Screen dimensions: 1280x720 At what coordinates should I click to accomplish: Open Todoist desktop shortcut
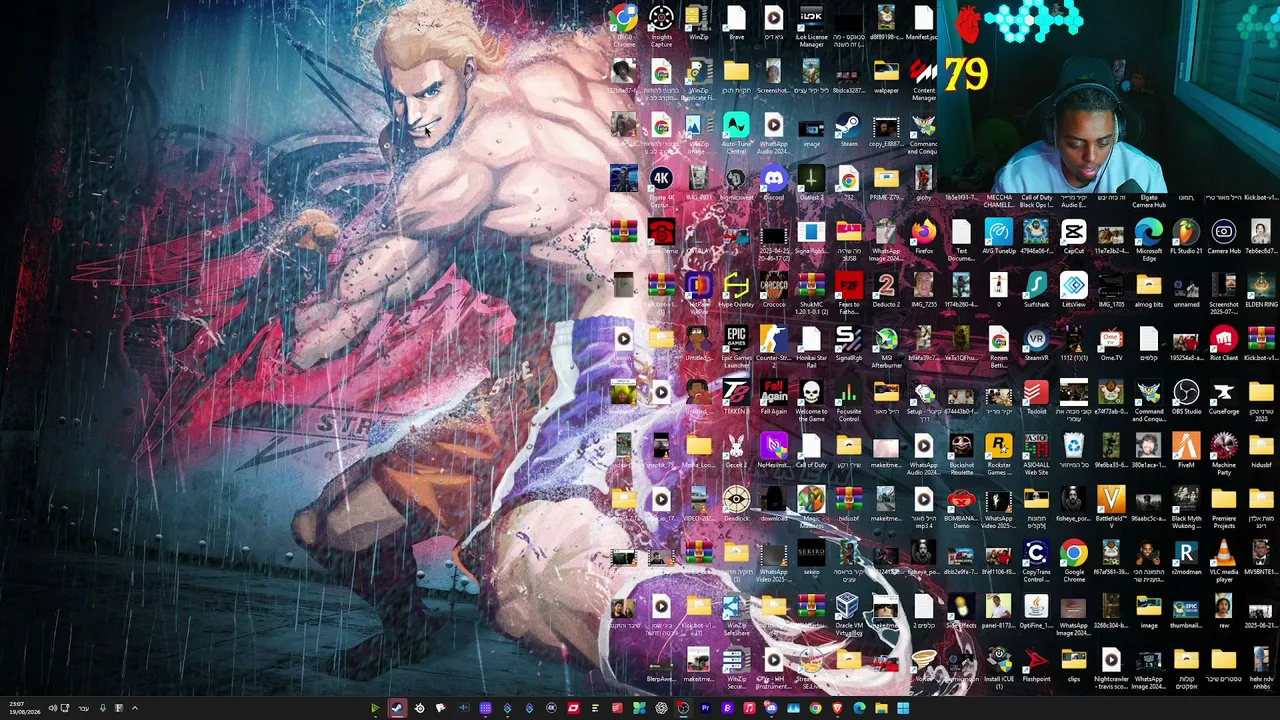1036,399
